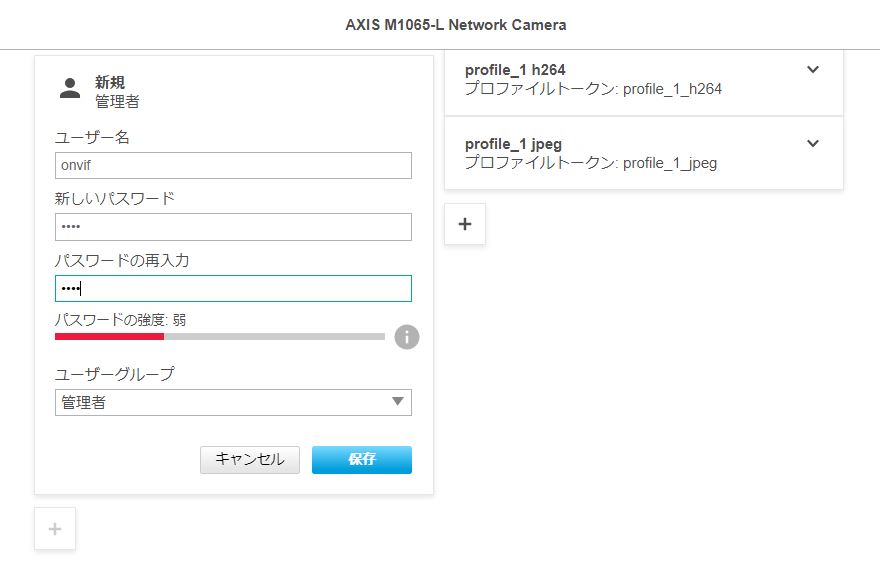Click the パスワードの再入力 field
Screen dimensions: 880x571
tap(233, 289)
